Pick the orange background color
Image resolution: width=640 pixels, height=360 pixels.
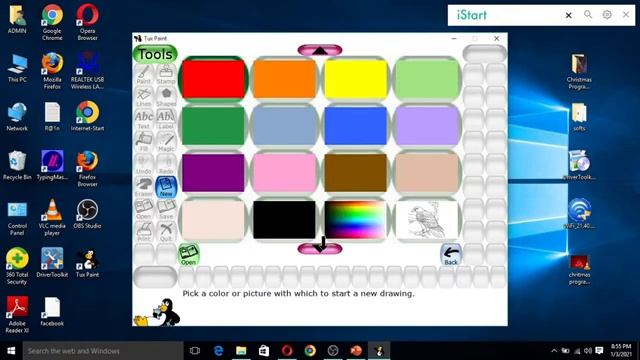pyautogui.click(x=284, y=79)
